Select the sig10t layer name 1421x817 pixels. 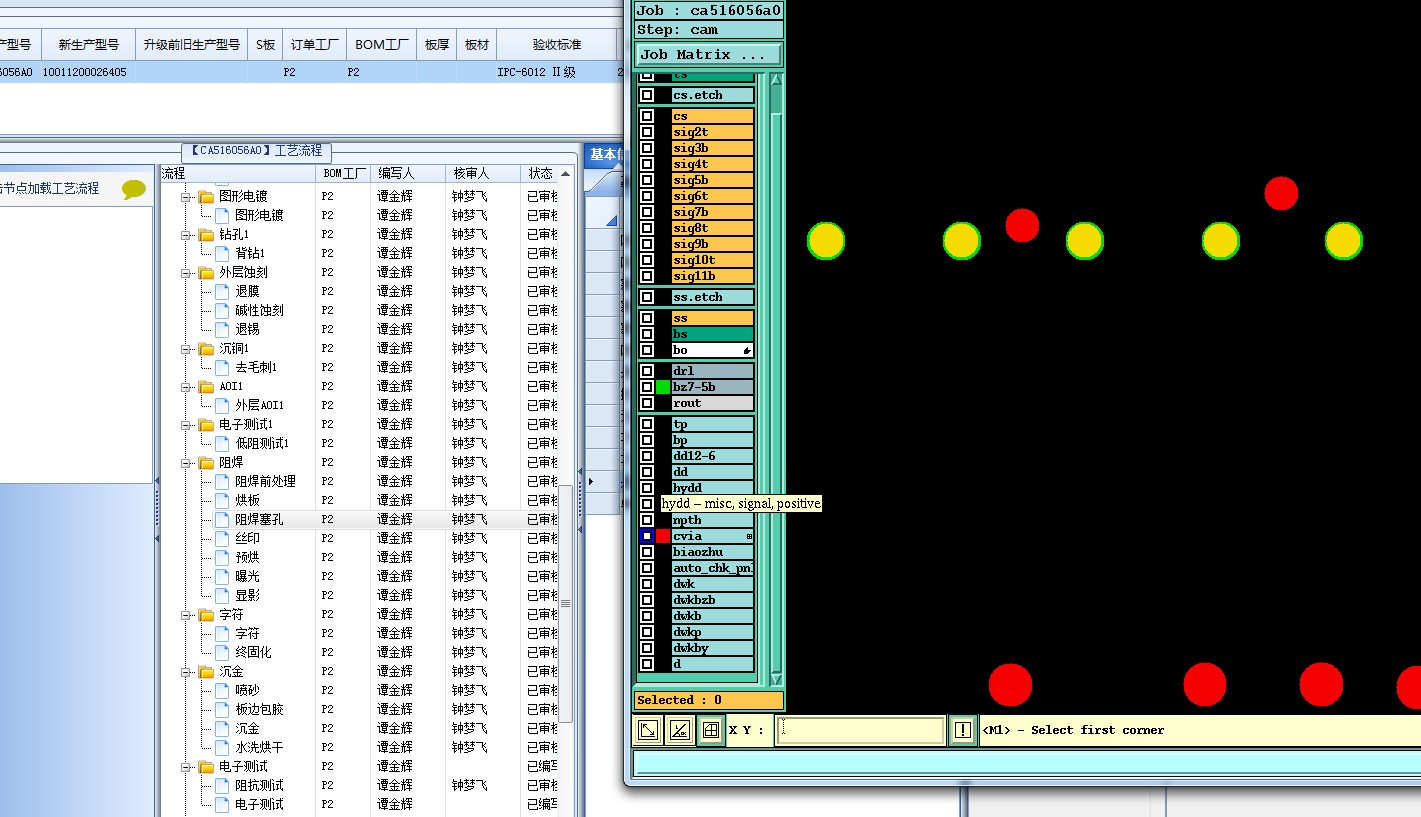(x=713, y=260)
